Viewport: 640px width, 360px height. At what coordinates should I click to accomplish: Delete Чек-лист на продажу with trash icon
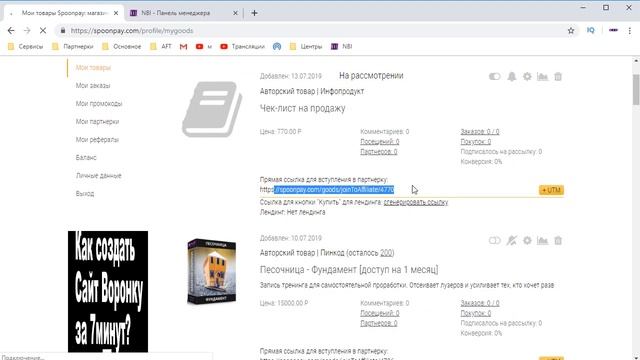click(558, 76)
